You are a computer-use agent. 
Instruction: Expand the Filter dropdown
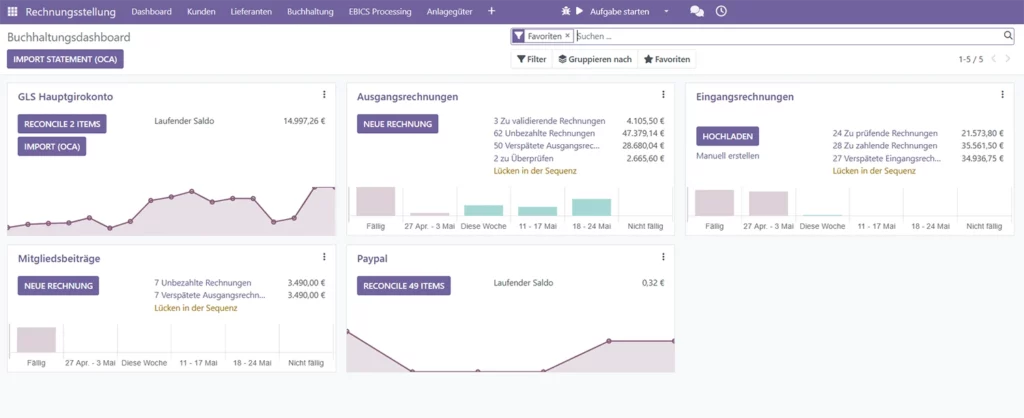(x=532, y=59)
